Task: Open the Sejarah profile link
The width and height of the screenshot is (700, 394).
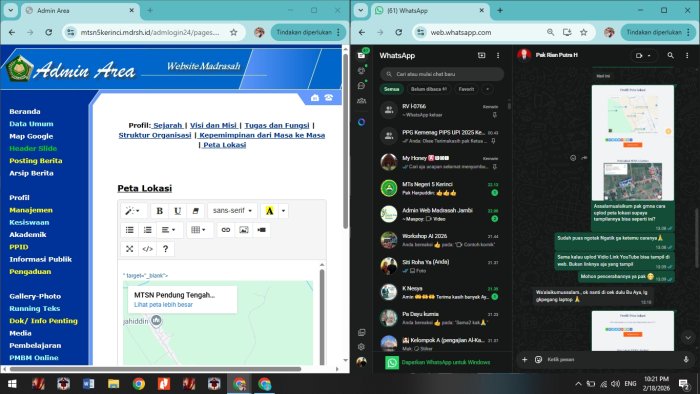Action: [167, 125]
